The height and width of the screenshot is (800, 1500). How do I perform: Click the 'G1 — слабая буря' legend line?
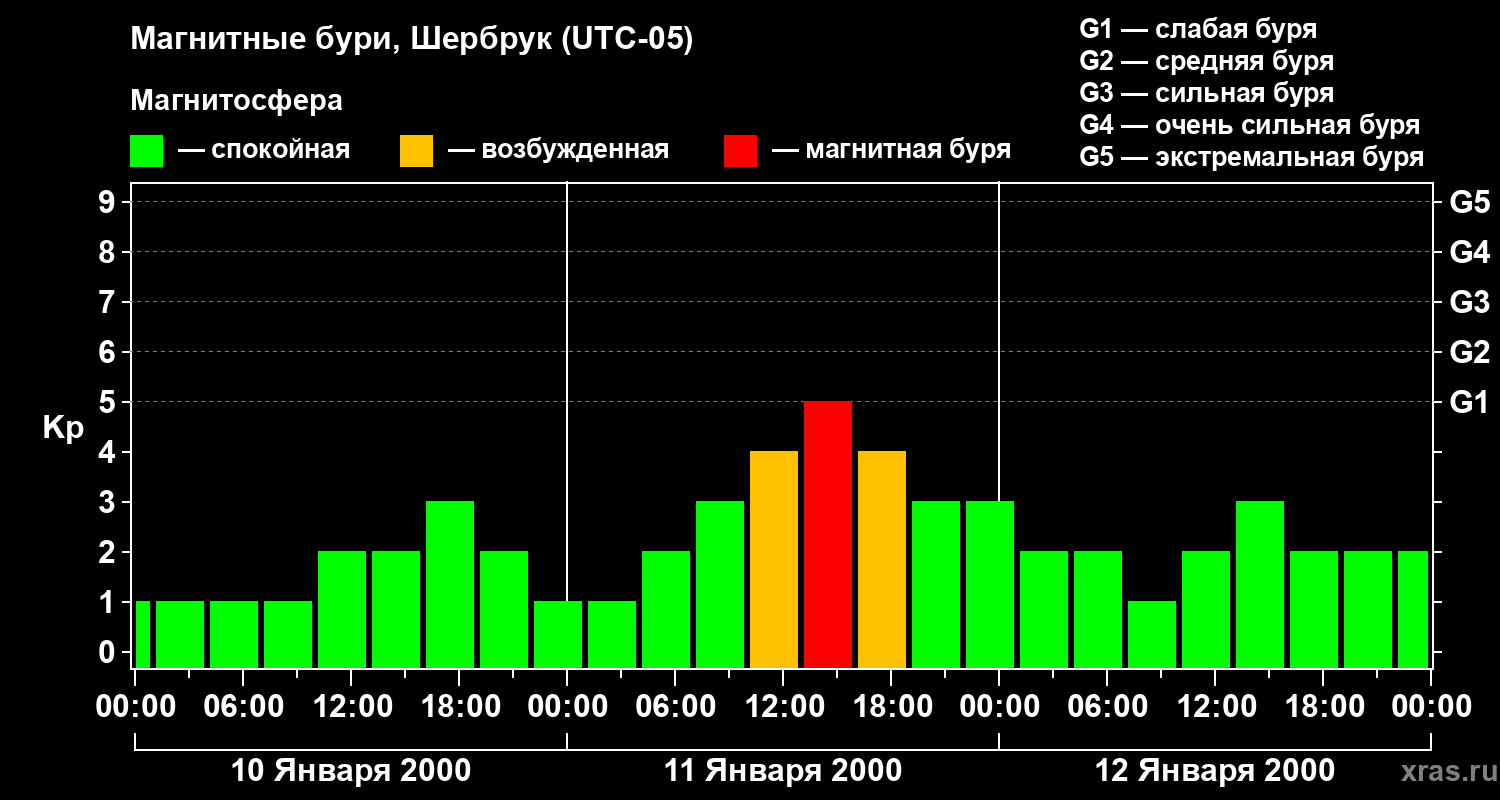click(x=1198, y=29)
